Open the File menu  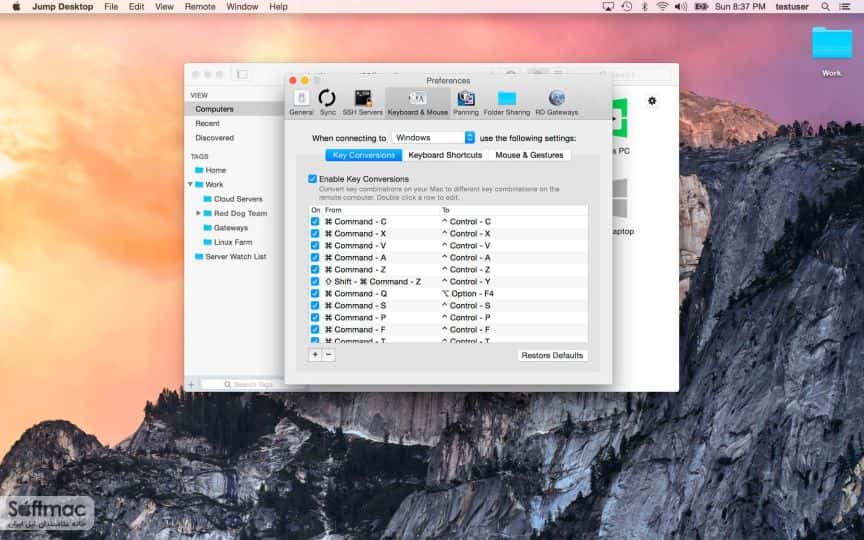pyautogui.click(x=111, y=7)
